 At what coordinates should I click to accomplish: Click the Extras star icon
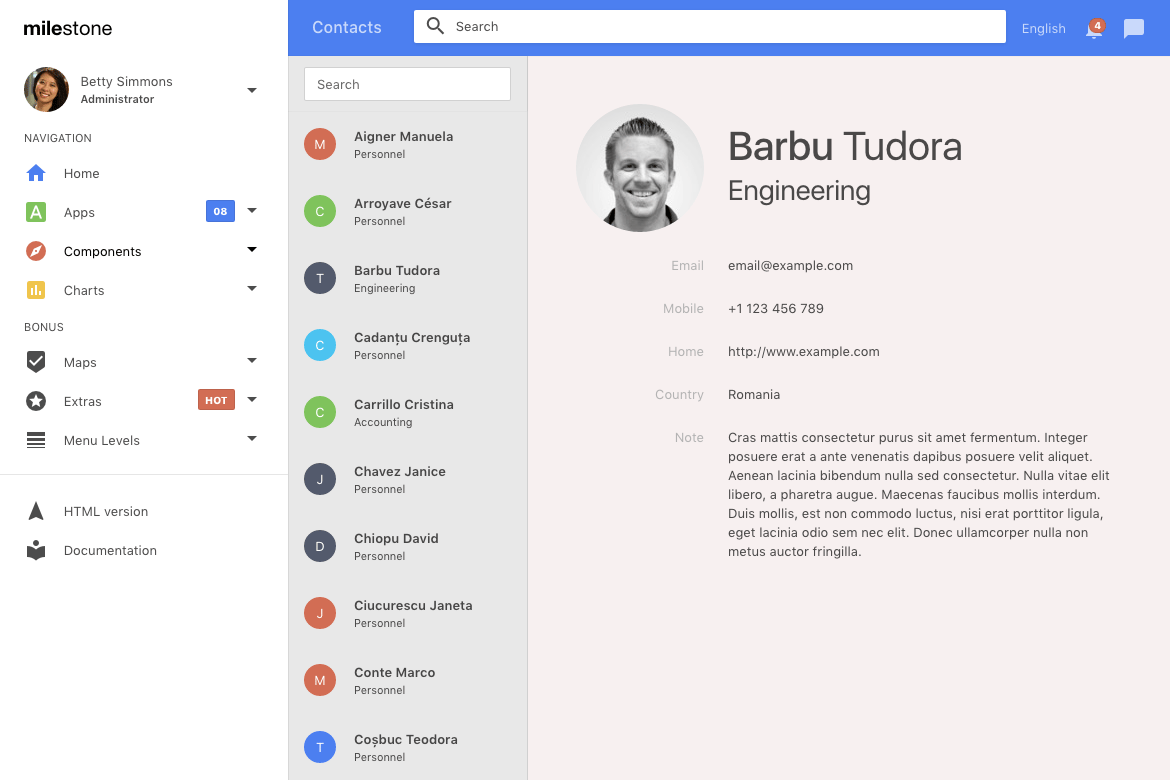click(36, 401)
